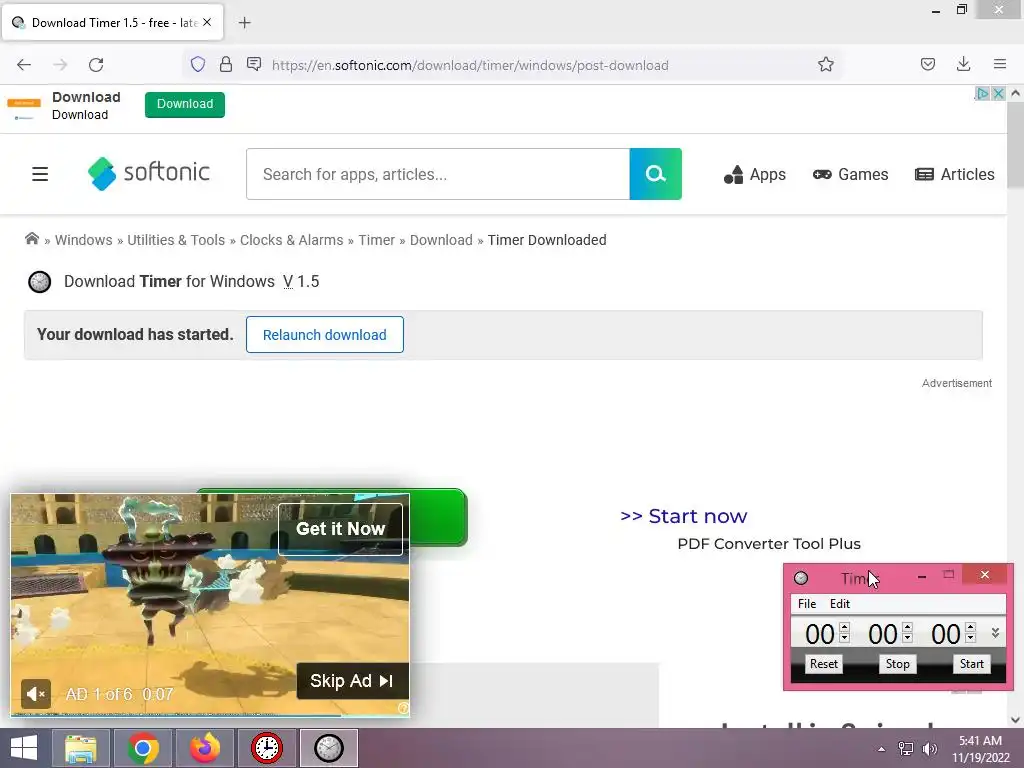The width and height of the screenshot is (1024, 768).
Task: Open the Games section
Action: click(850, 174)
